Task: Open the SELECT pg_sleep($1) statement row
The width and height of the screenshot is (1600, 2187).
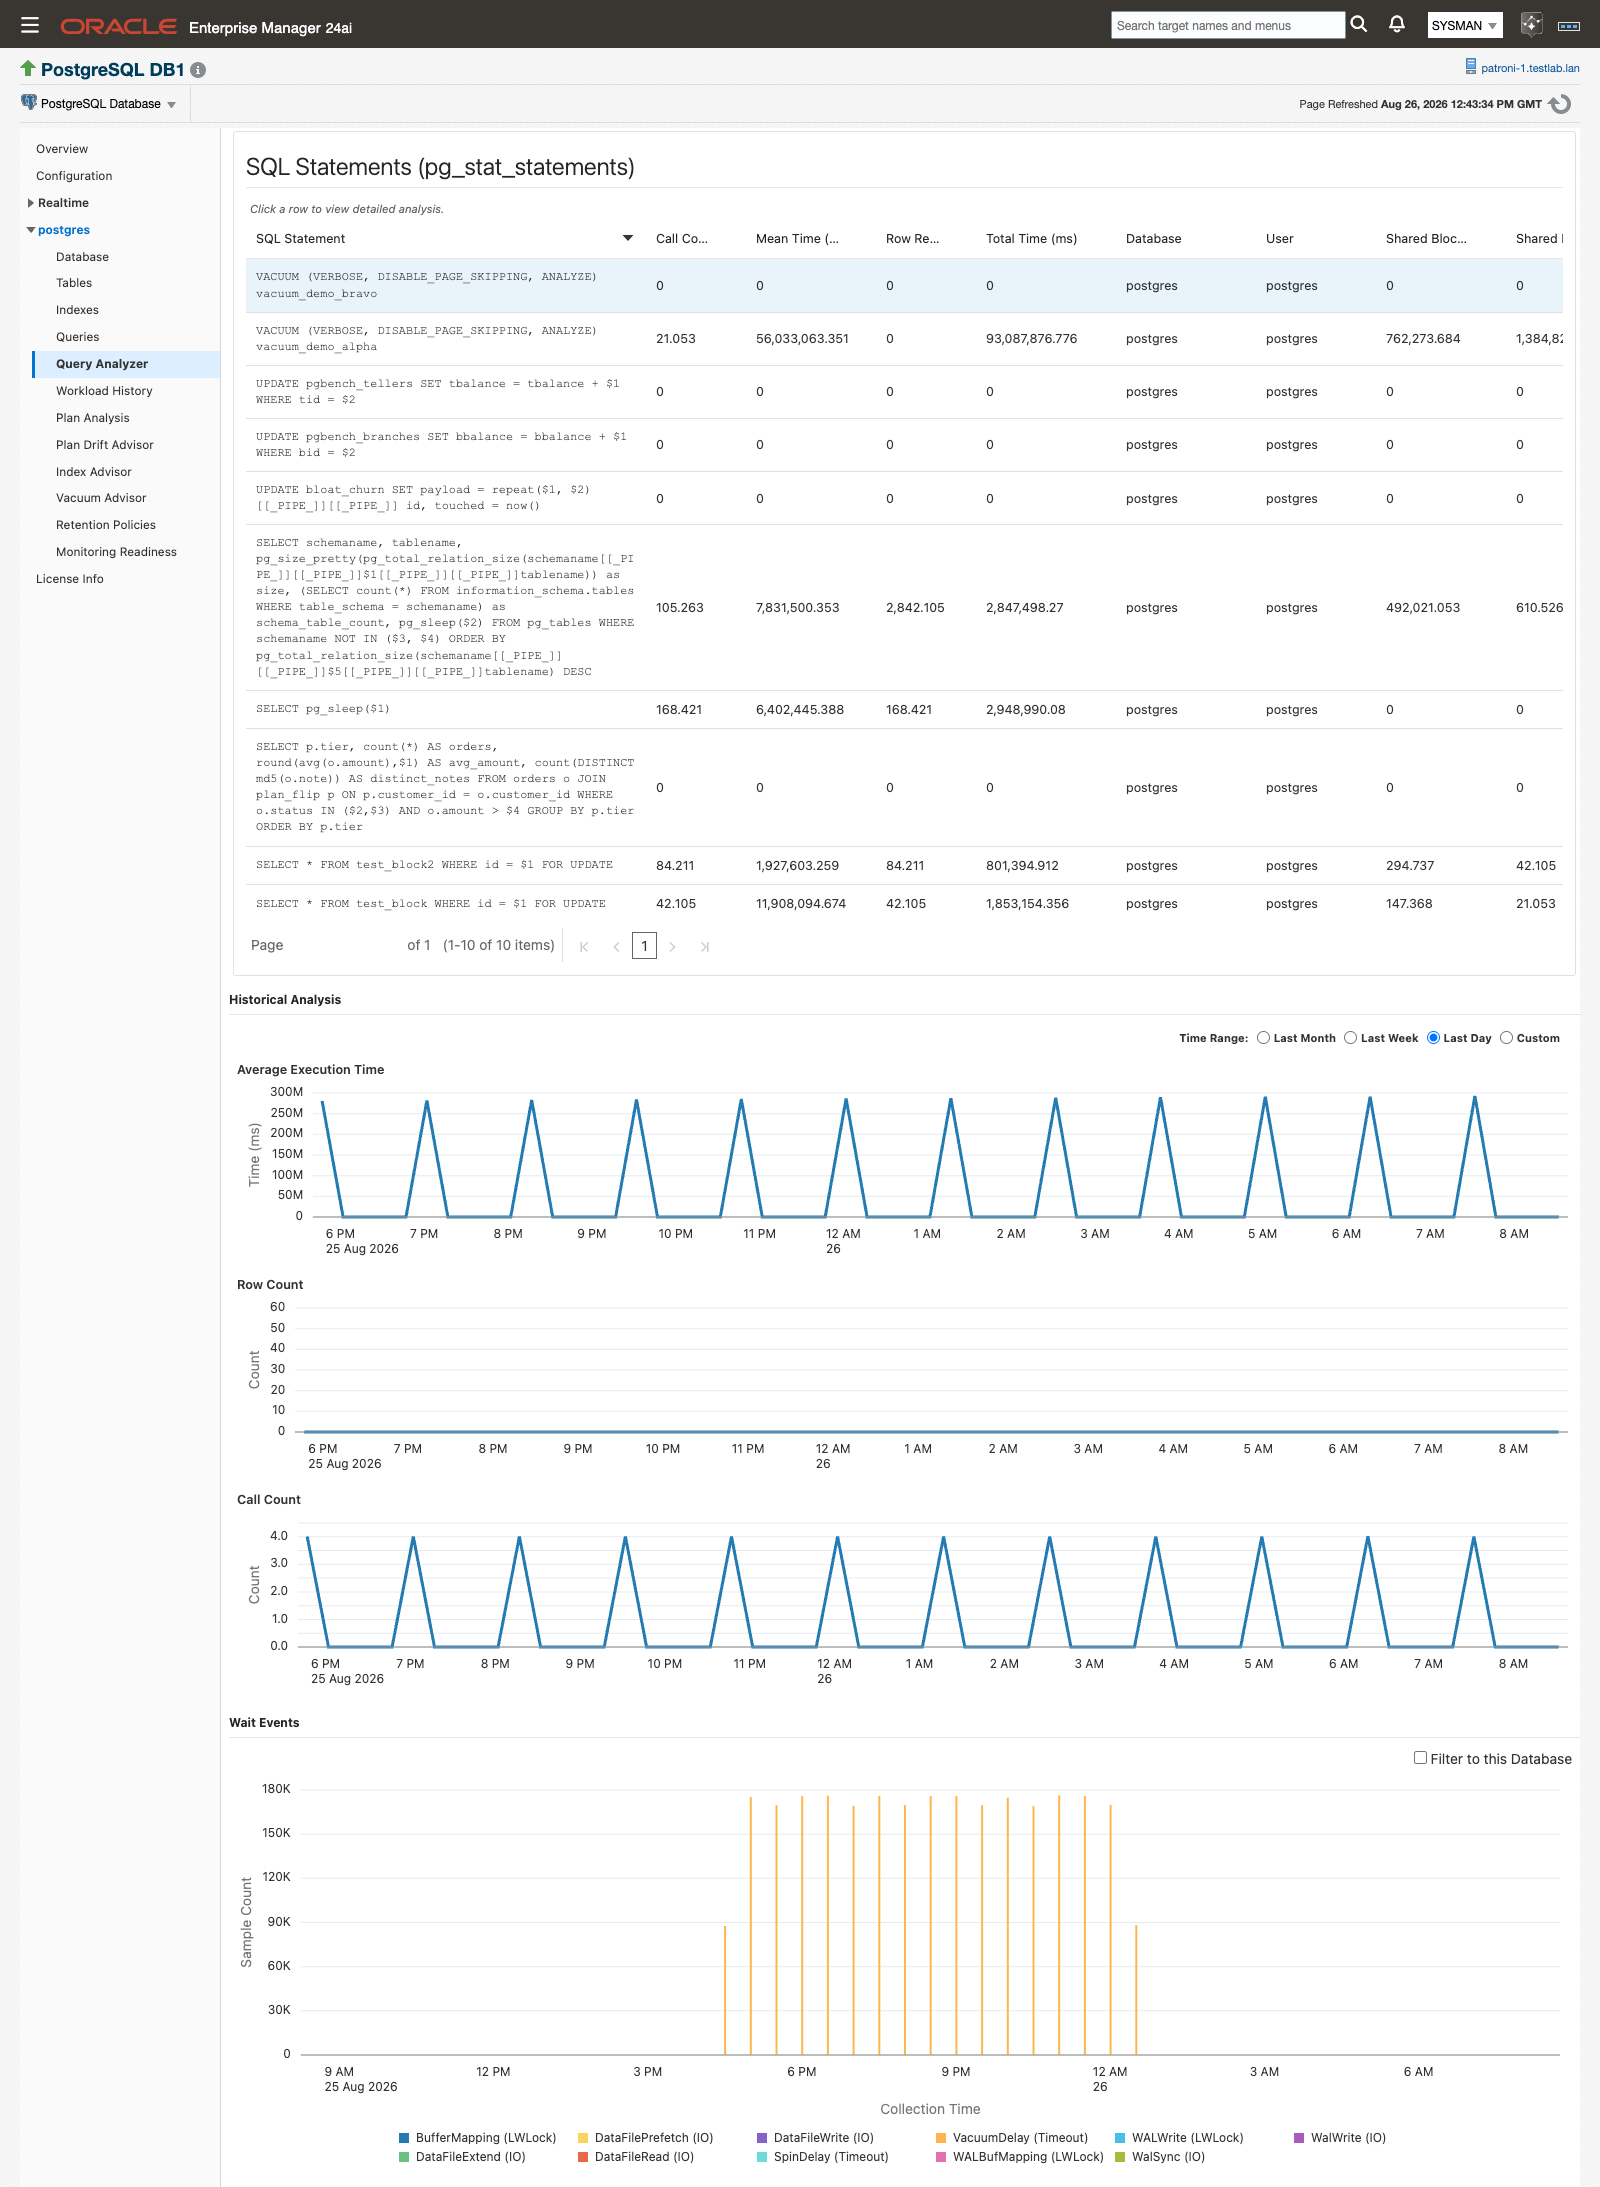Action: click(904, 710)
